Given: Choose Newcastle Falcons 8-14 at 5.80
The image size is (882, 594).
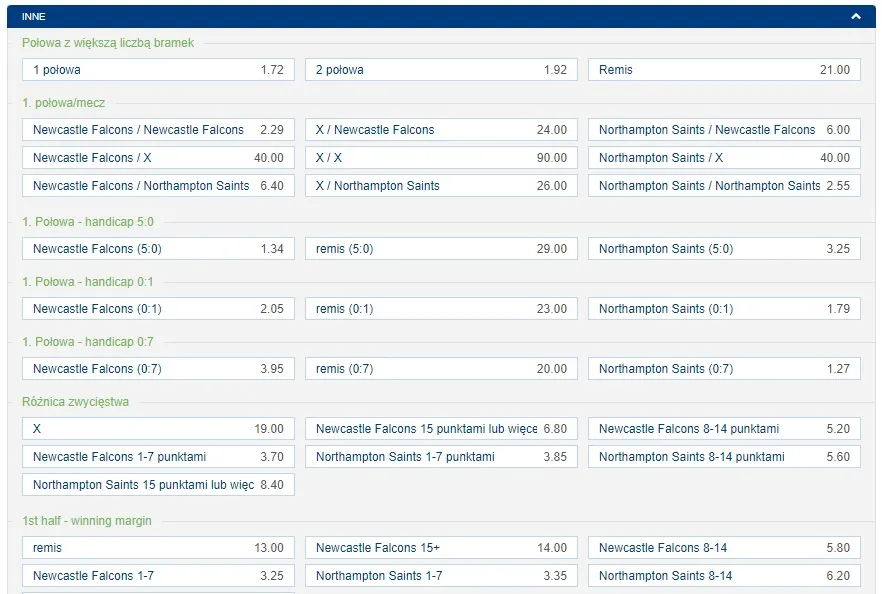Looking at the screenshot, I should tap(724, 548).
